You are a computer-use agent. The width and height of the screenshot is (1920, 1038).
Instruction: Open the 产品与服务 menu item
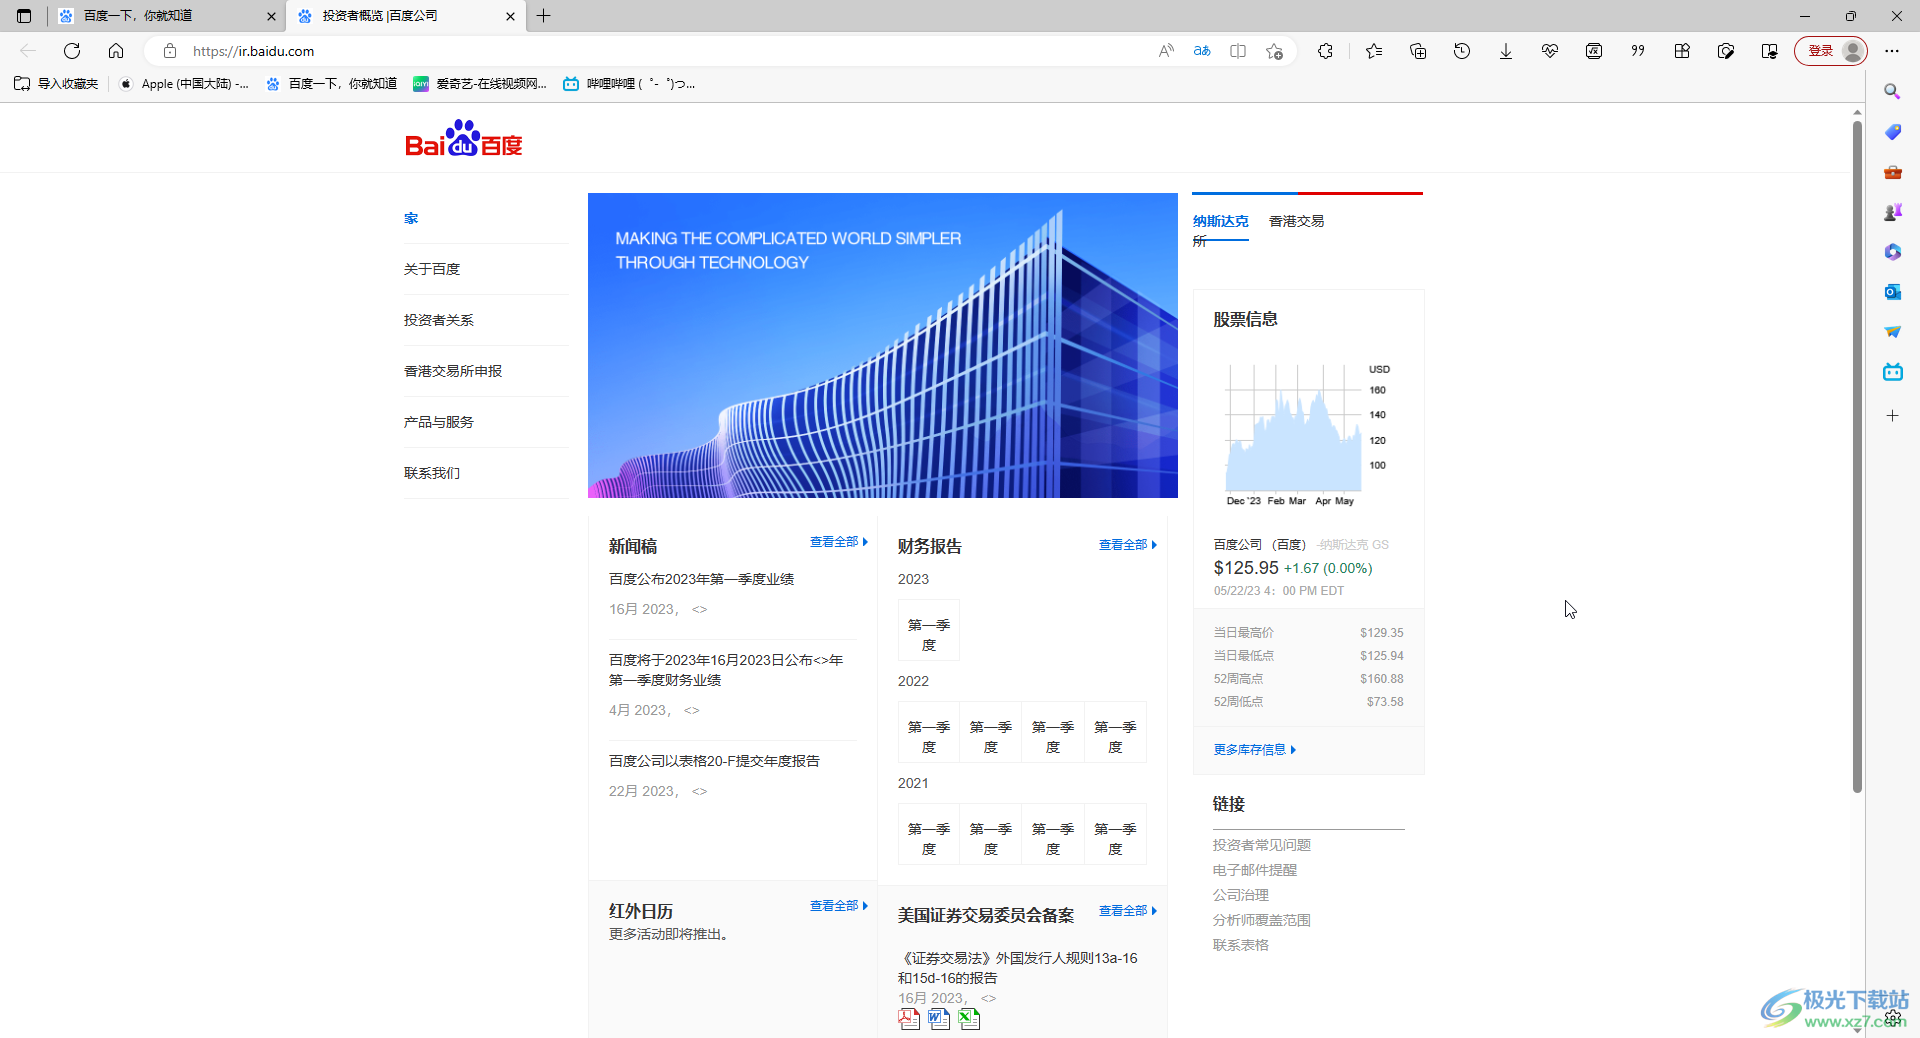tap(439, 422)
